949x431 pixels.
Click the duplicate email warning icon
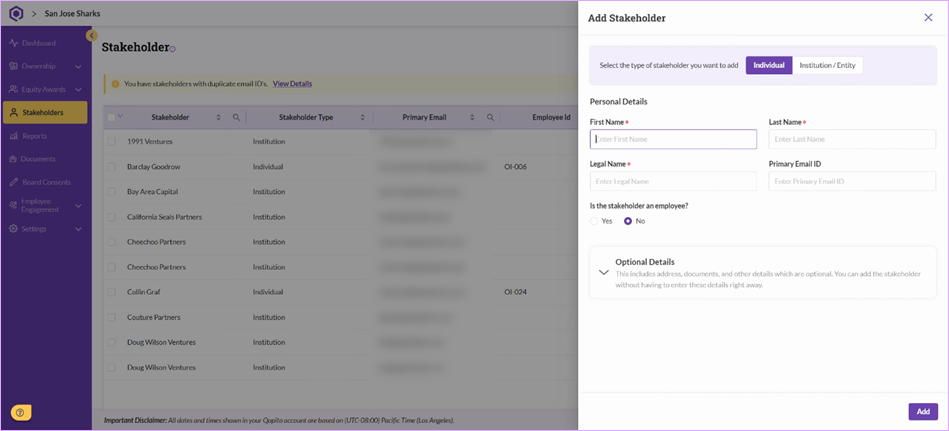click(115, 84)
